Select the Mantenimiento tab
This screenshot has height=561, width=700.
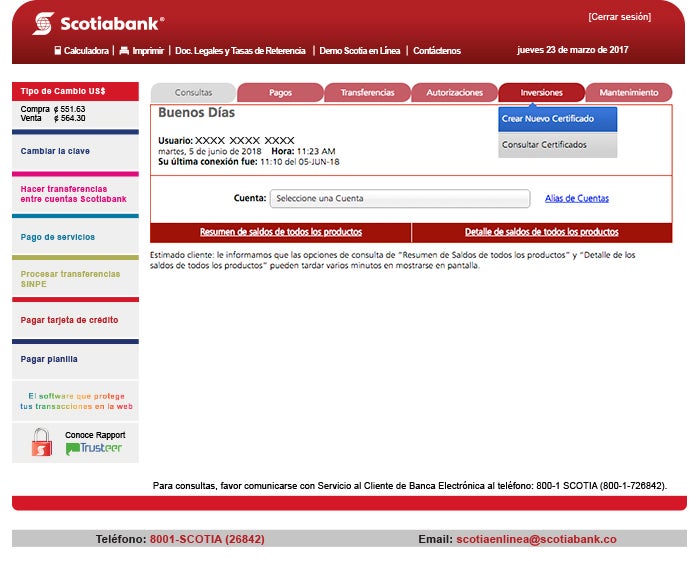tap(628, 93)
